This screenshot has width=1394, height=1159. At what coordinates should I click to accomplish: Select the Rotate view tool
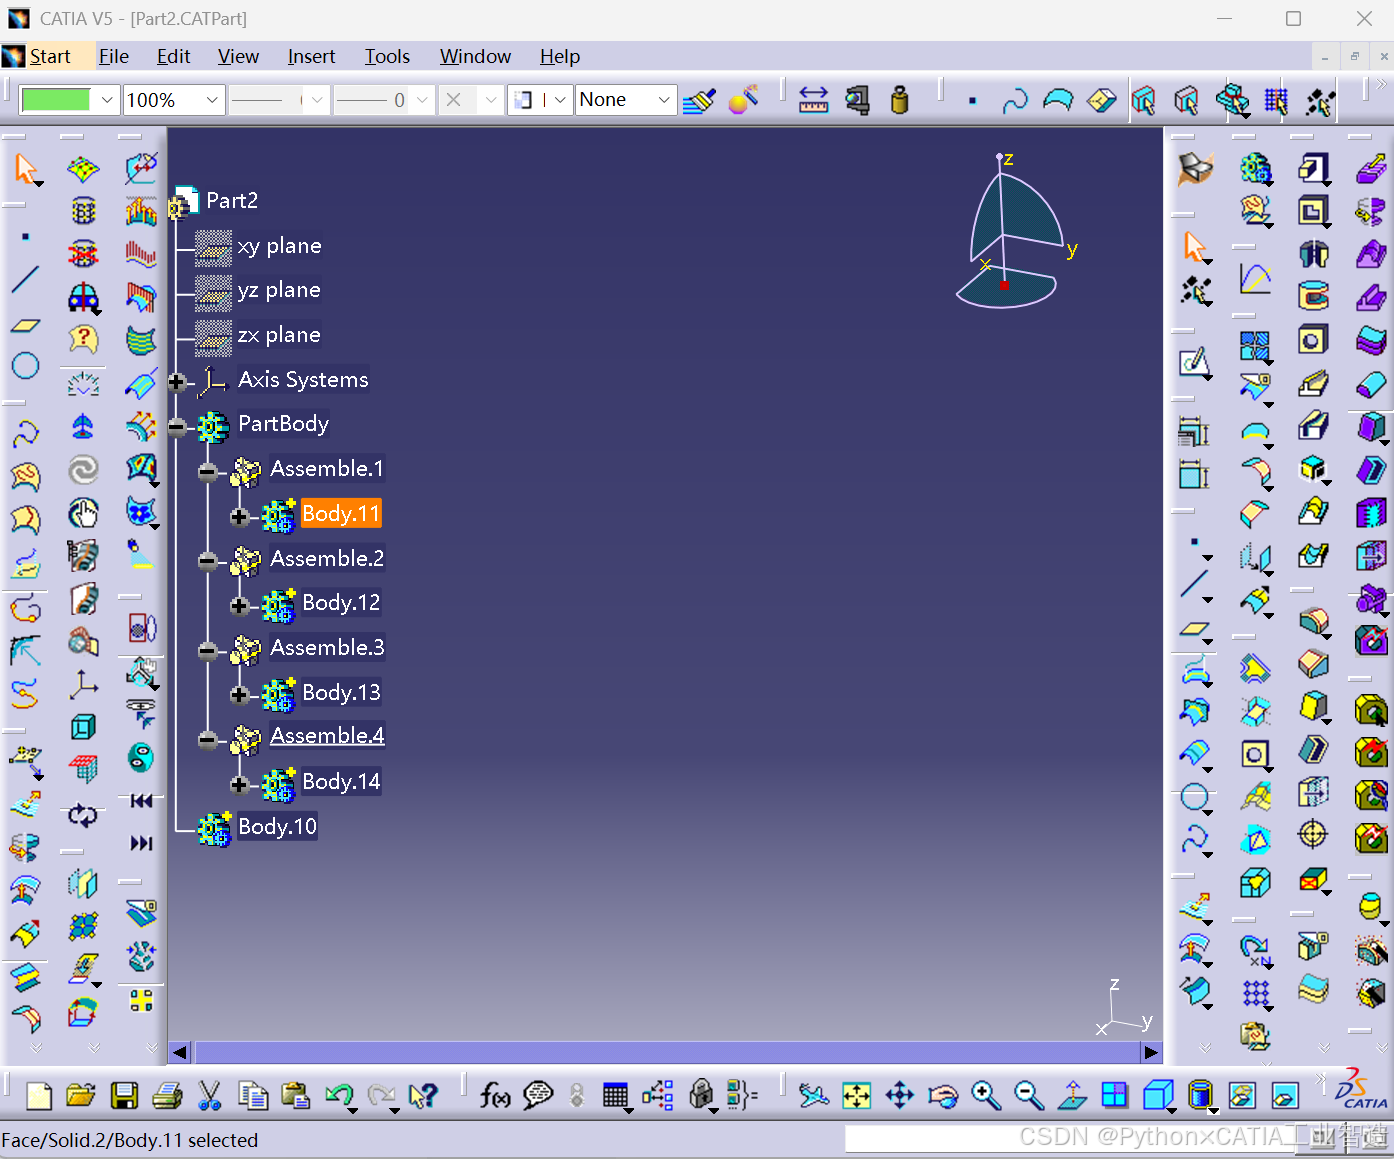[943, 1096]
